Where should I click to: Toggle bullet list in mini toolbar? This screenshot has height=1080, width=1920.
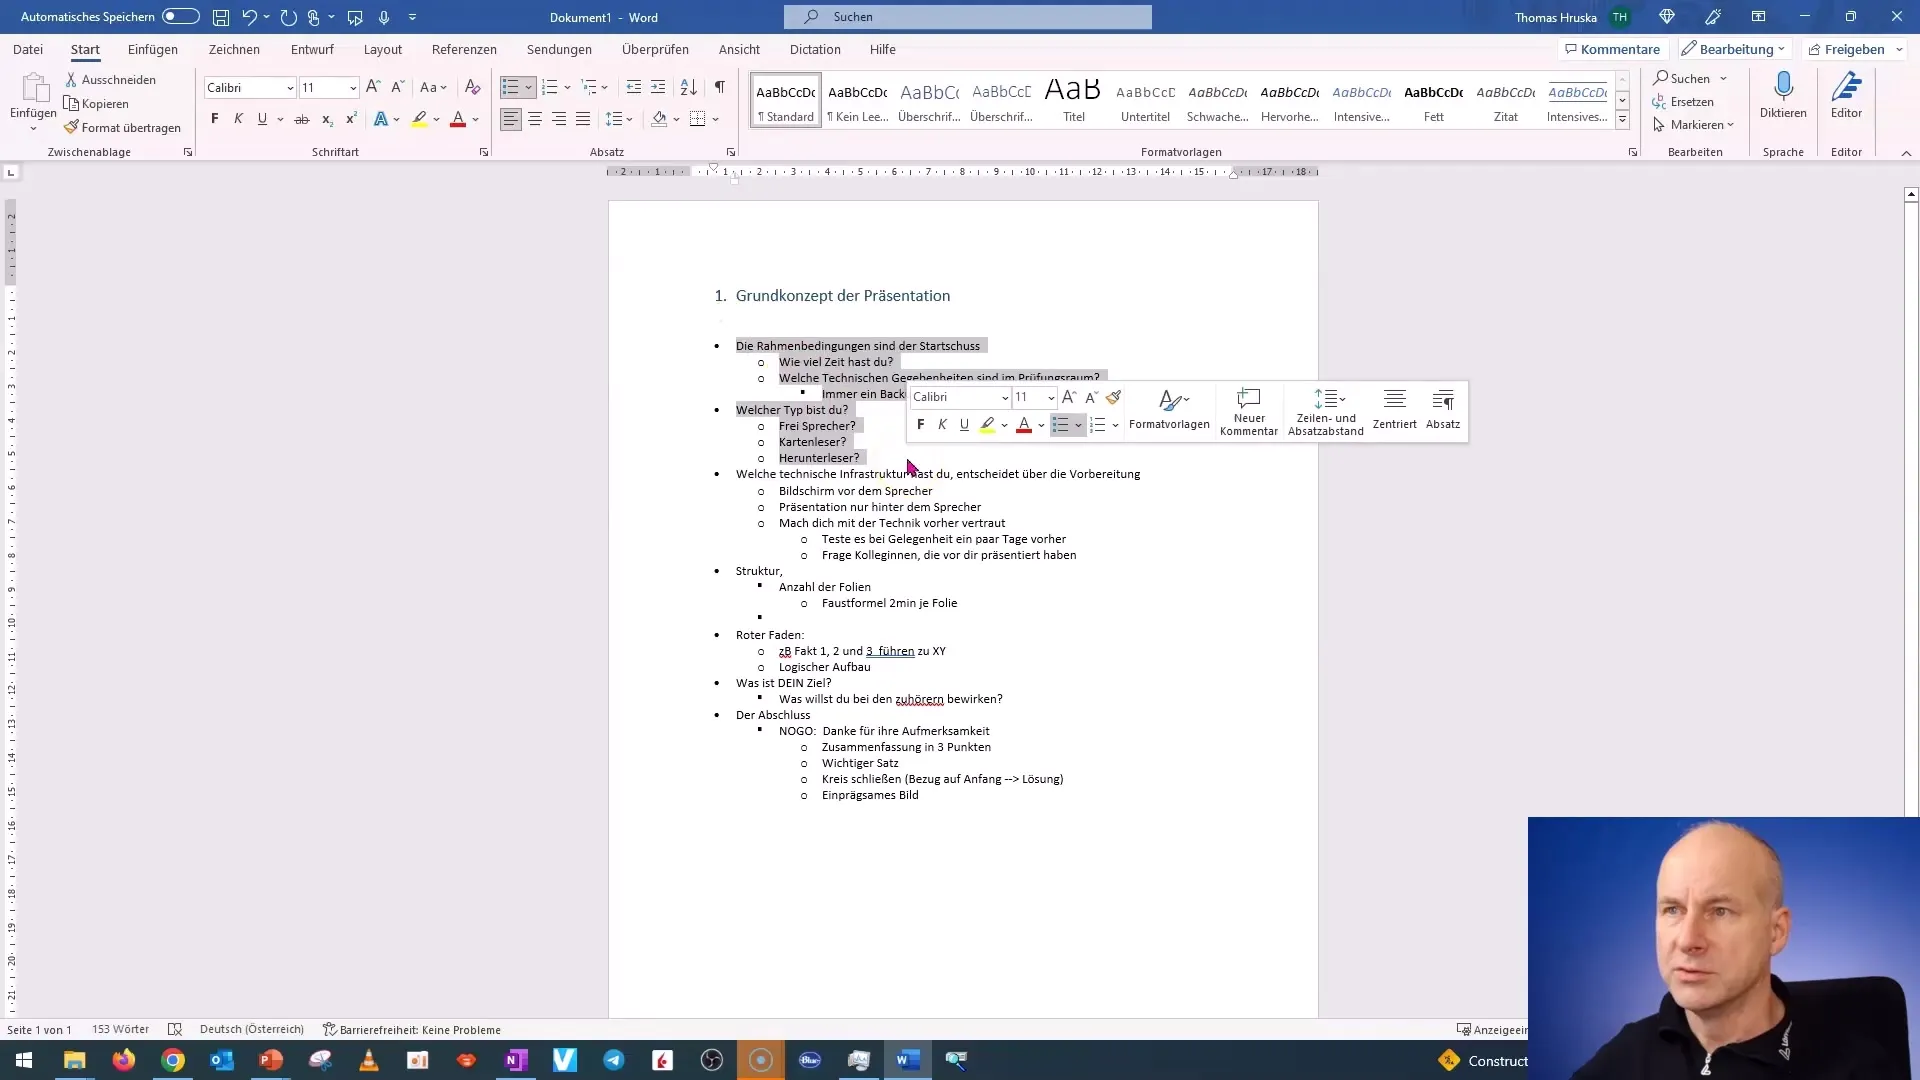pyautogui.click(x=1061, y=425)
